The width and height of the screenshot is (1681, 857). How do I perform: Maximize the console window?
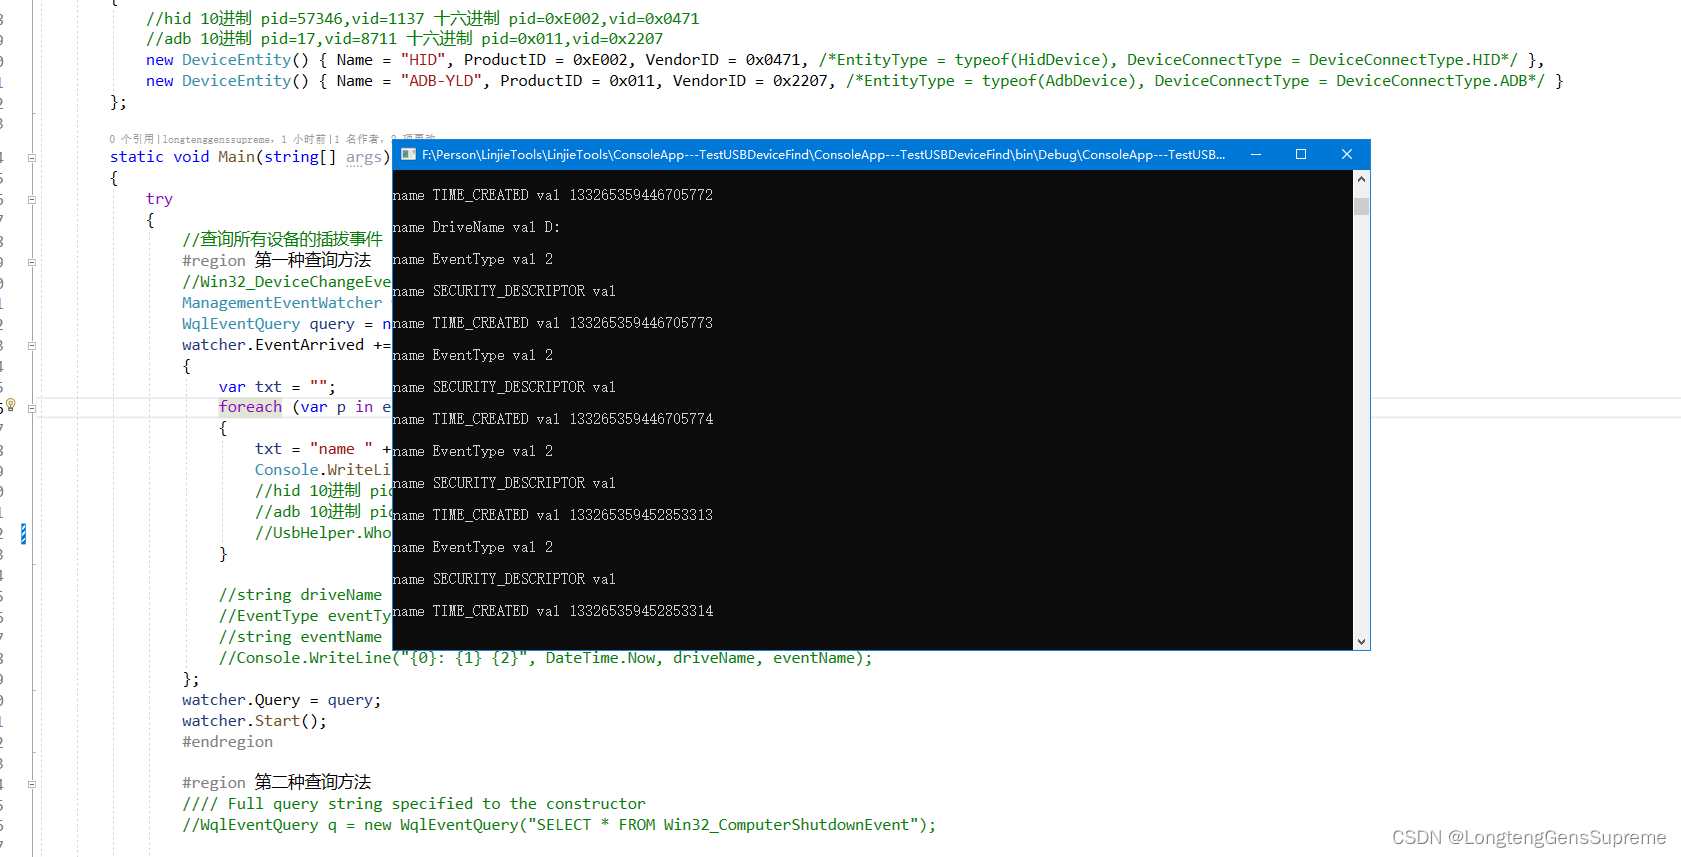pos(1301,154)
